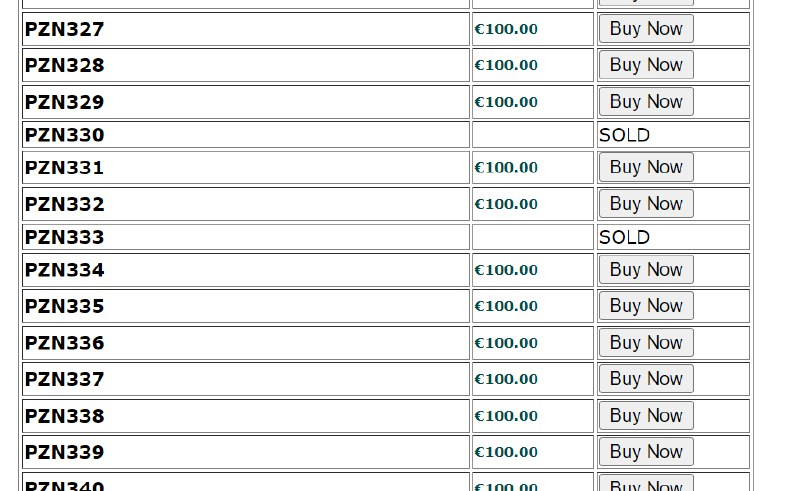The image size is (800, 491).
Task: Buy PZN336 using its button
Action: coord(645,343)
